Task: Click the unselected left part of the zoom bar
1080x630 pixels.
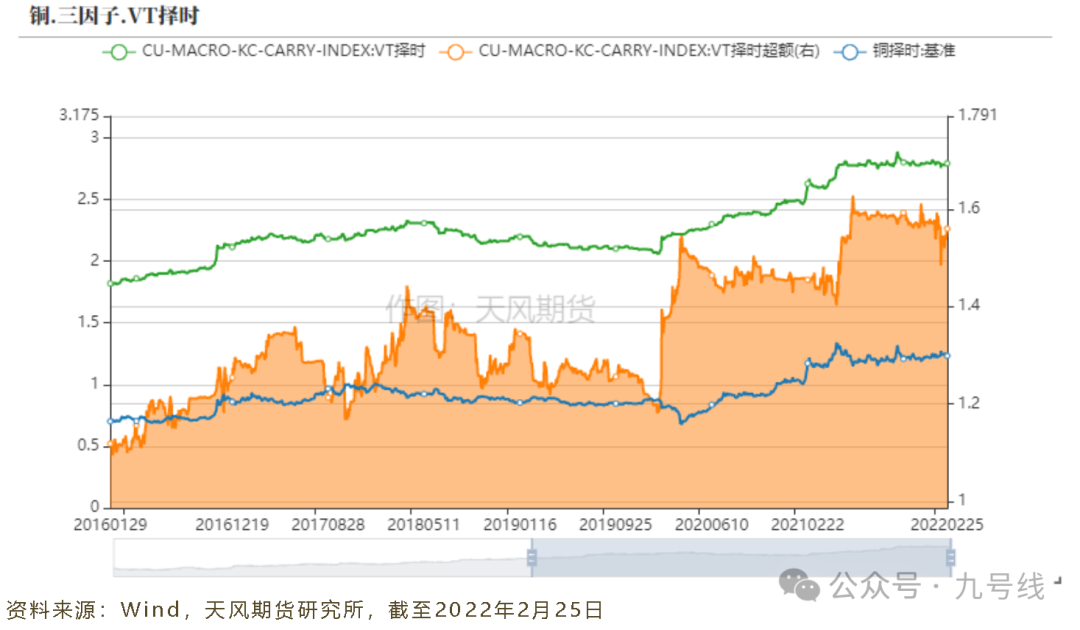Action: click(320, 557)
